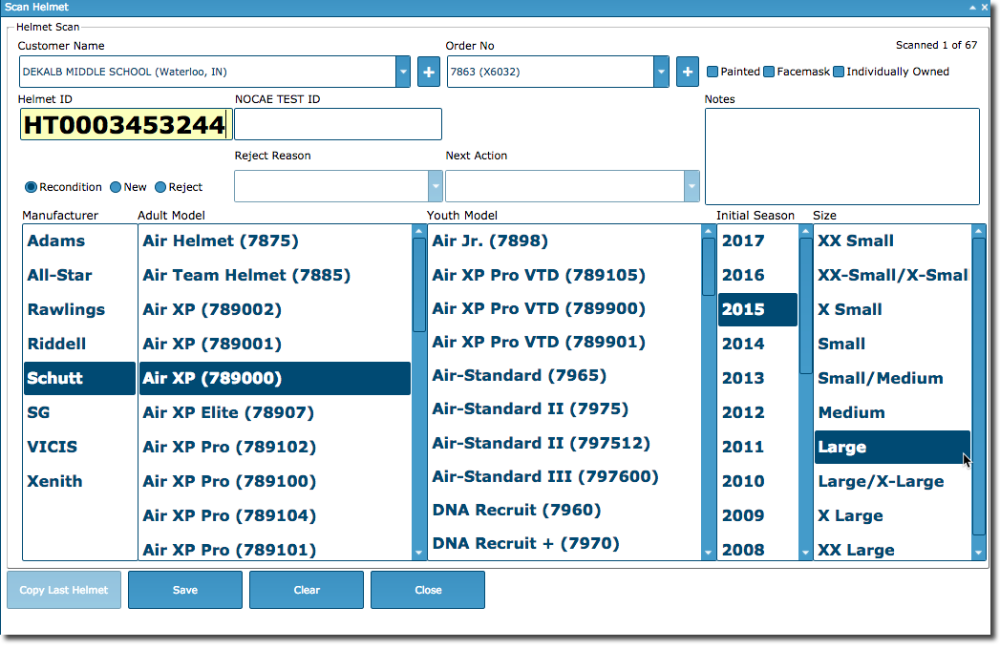Pick VICIS manufacturer
1000x649 pixels.
pyautogui.click(x=79, y=447)
